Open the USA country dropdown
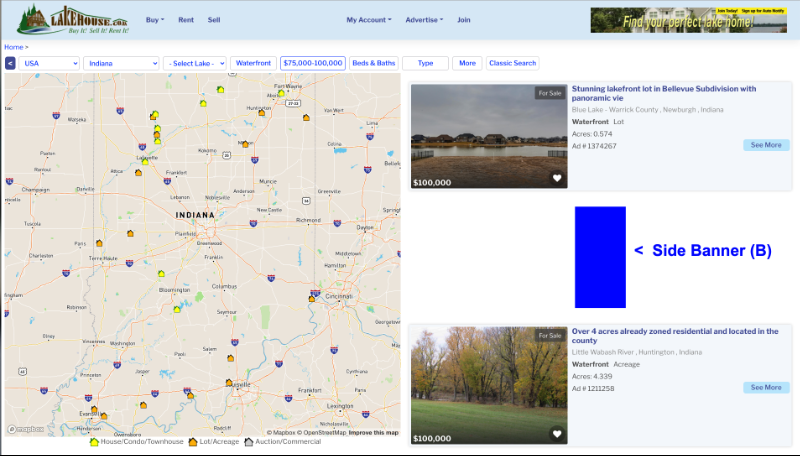The image size is (800, 456). click(x=49, y=63)
